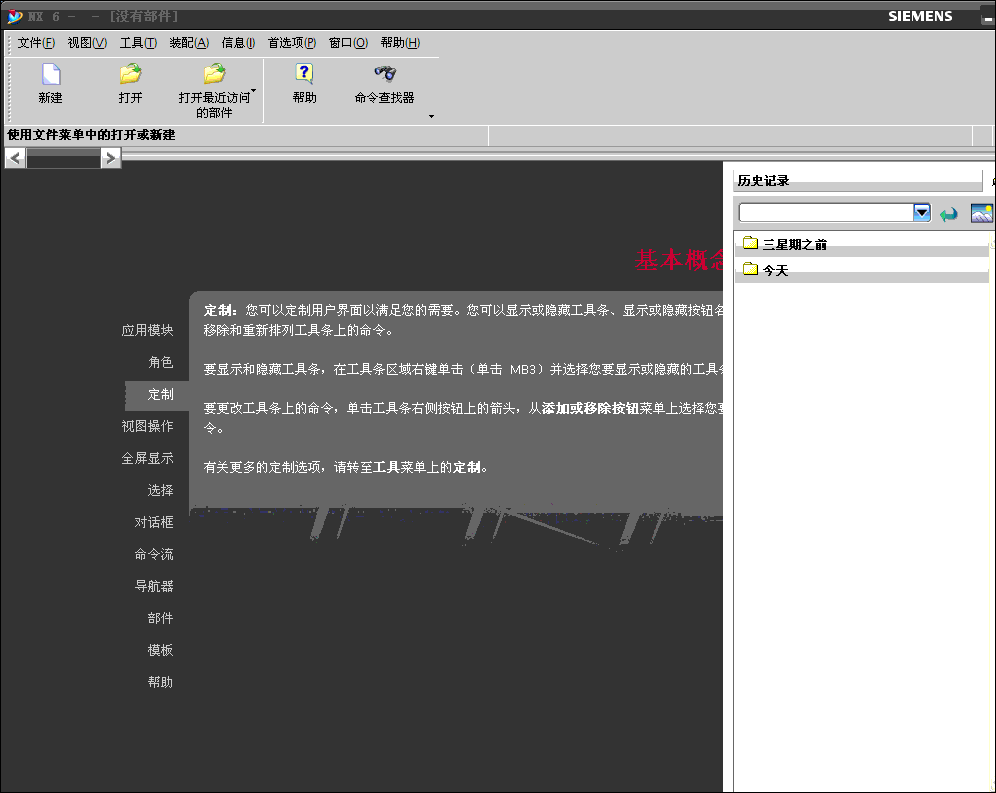Click the toolbar grip handle beside 文件

pyautogui.click(x=9, y=43)
